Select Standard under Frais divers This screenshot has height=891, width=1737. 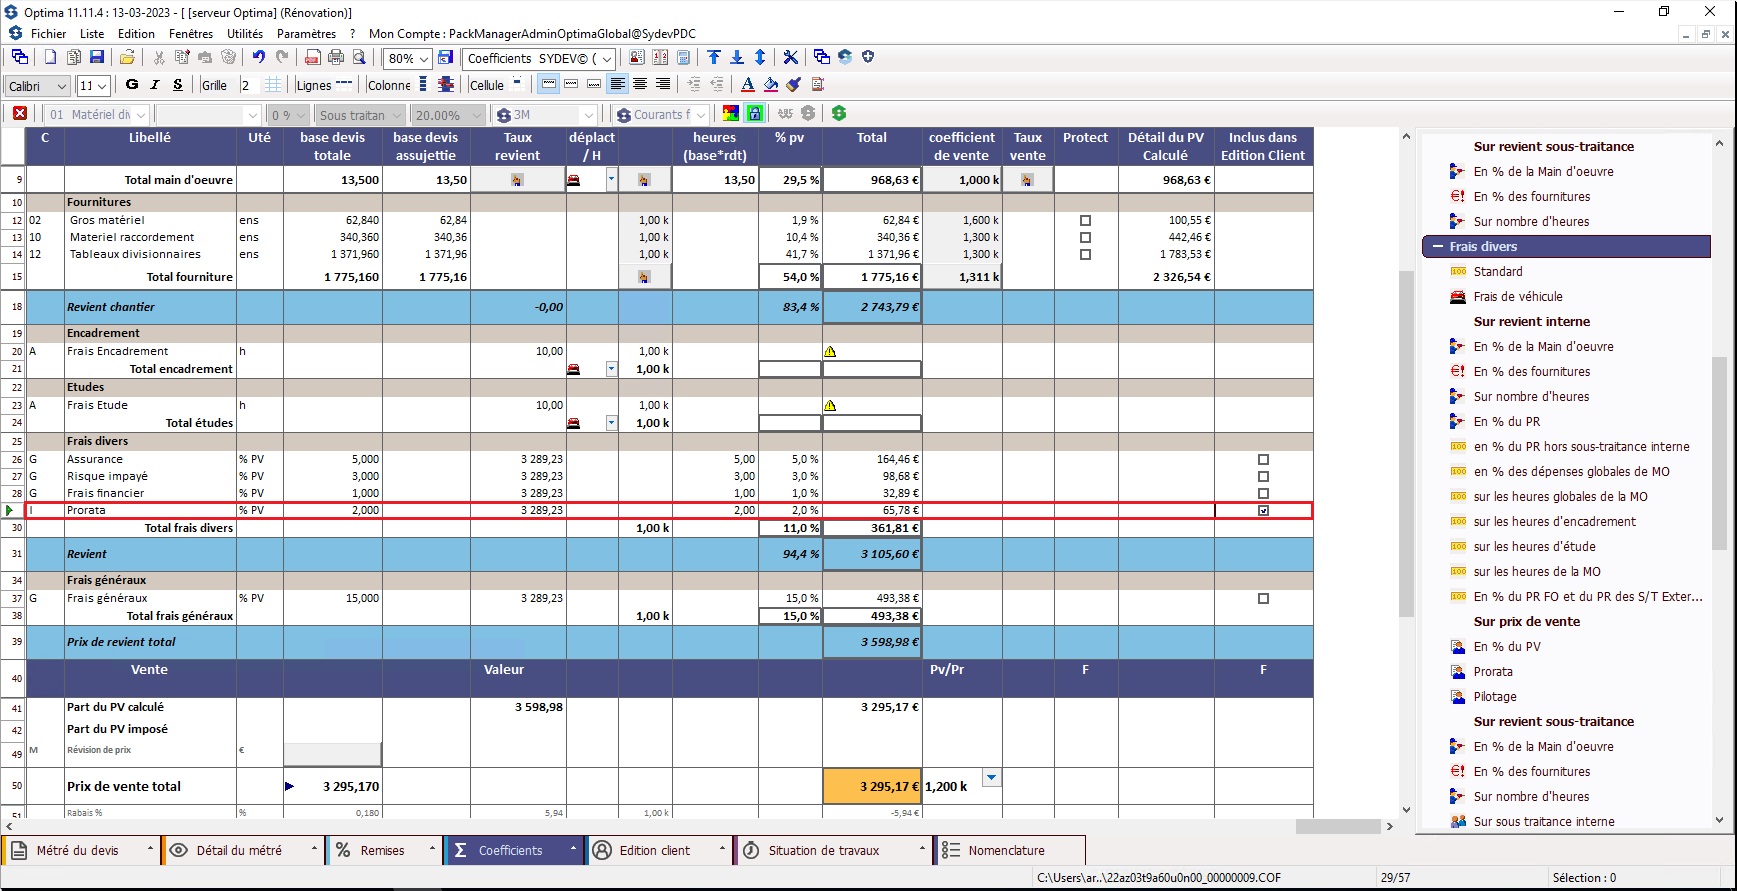coord(1498,271)
